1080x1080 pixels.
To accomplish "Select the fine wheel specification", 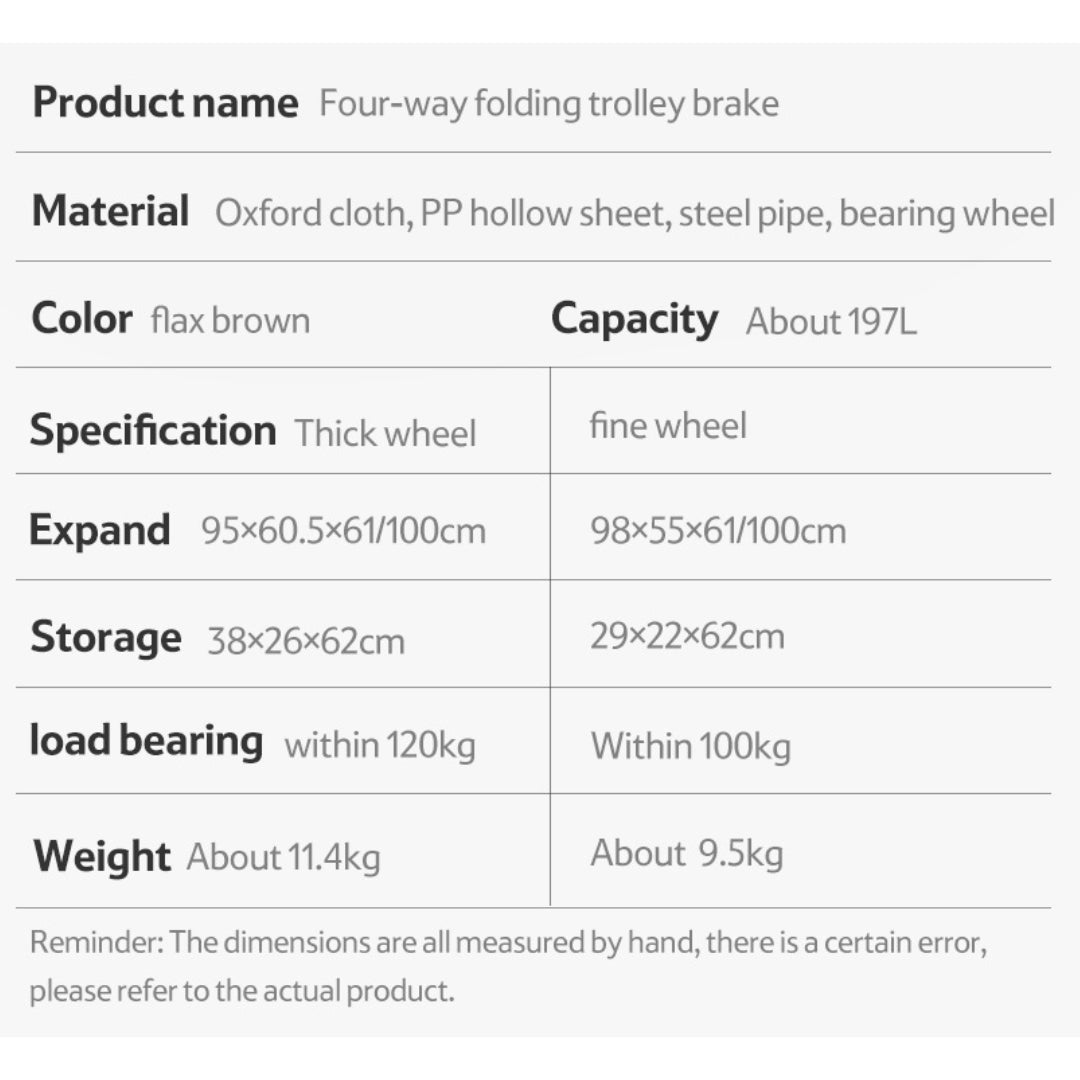I will coord(668,426).
